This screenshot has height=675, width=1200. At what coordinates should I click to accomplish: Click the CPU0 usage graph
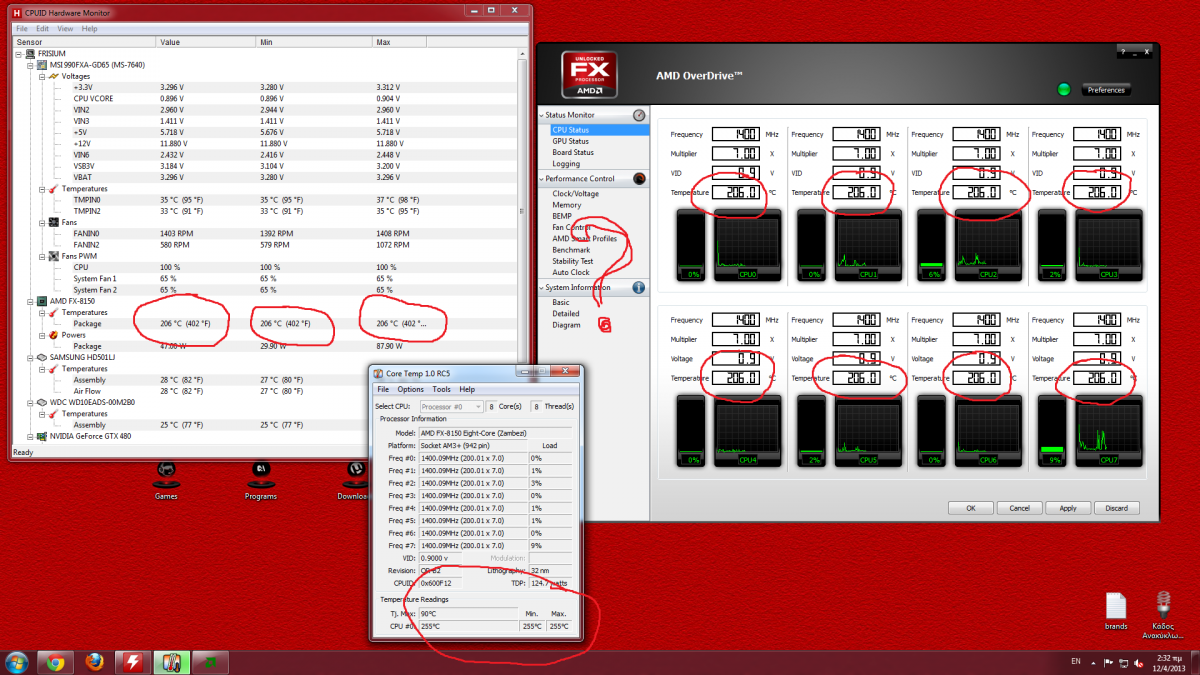tap(747, 245)
